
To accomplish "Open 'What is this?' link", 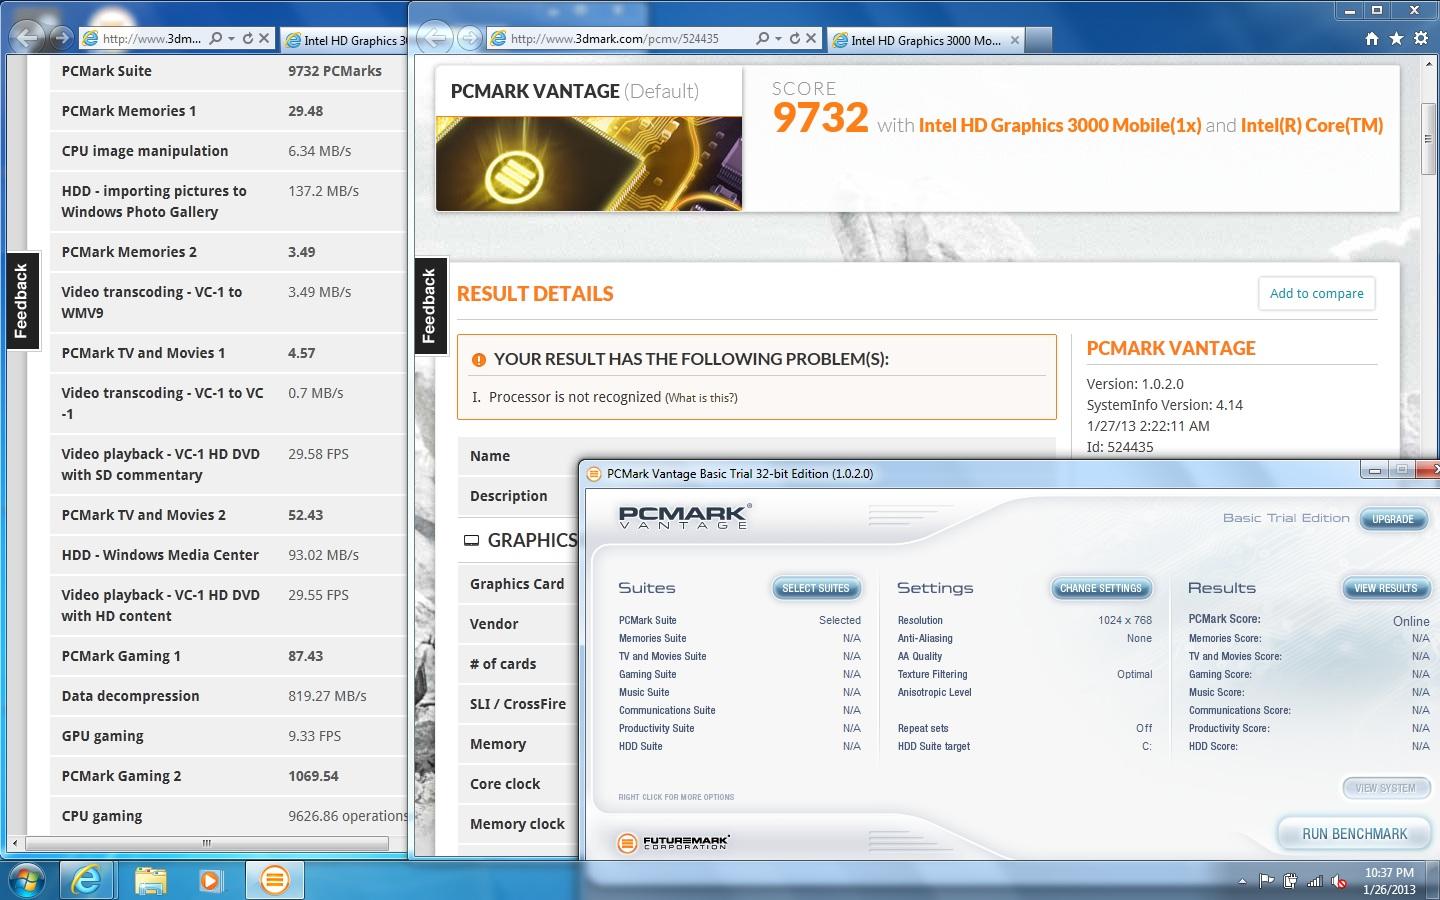I will [x=701, y=398].
